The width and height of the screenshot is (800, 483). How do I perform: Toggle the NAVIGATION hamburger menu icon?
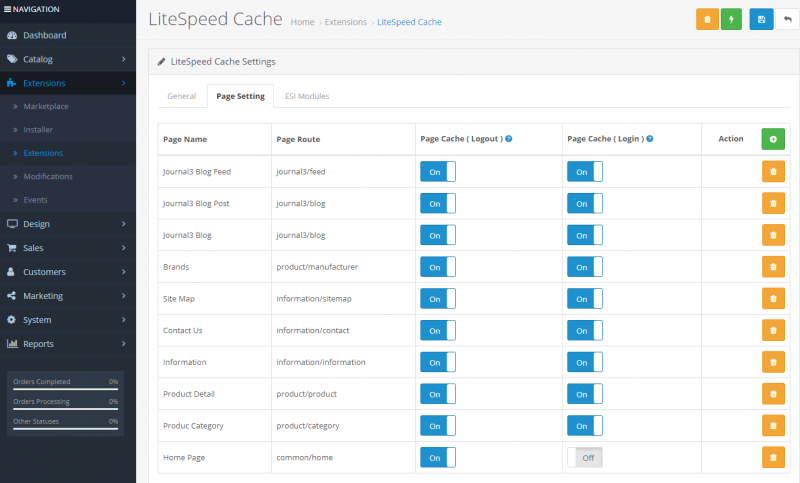[x=7, y=9]
